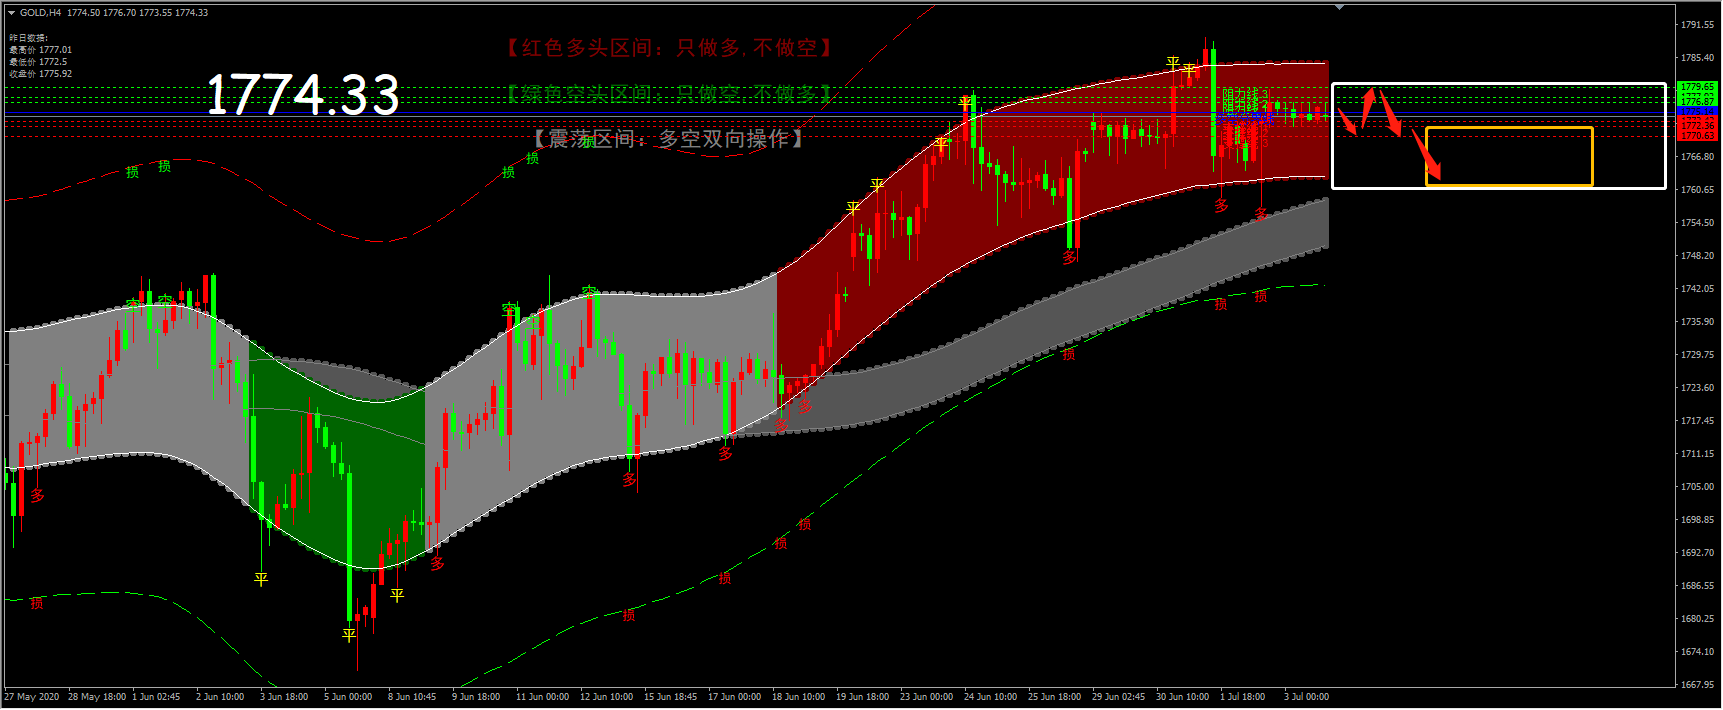The image size is (1723, 710).
Task: Click the 5 Jun 00:00 time label
Action: coord(348,697)
